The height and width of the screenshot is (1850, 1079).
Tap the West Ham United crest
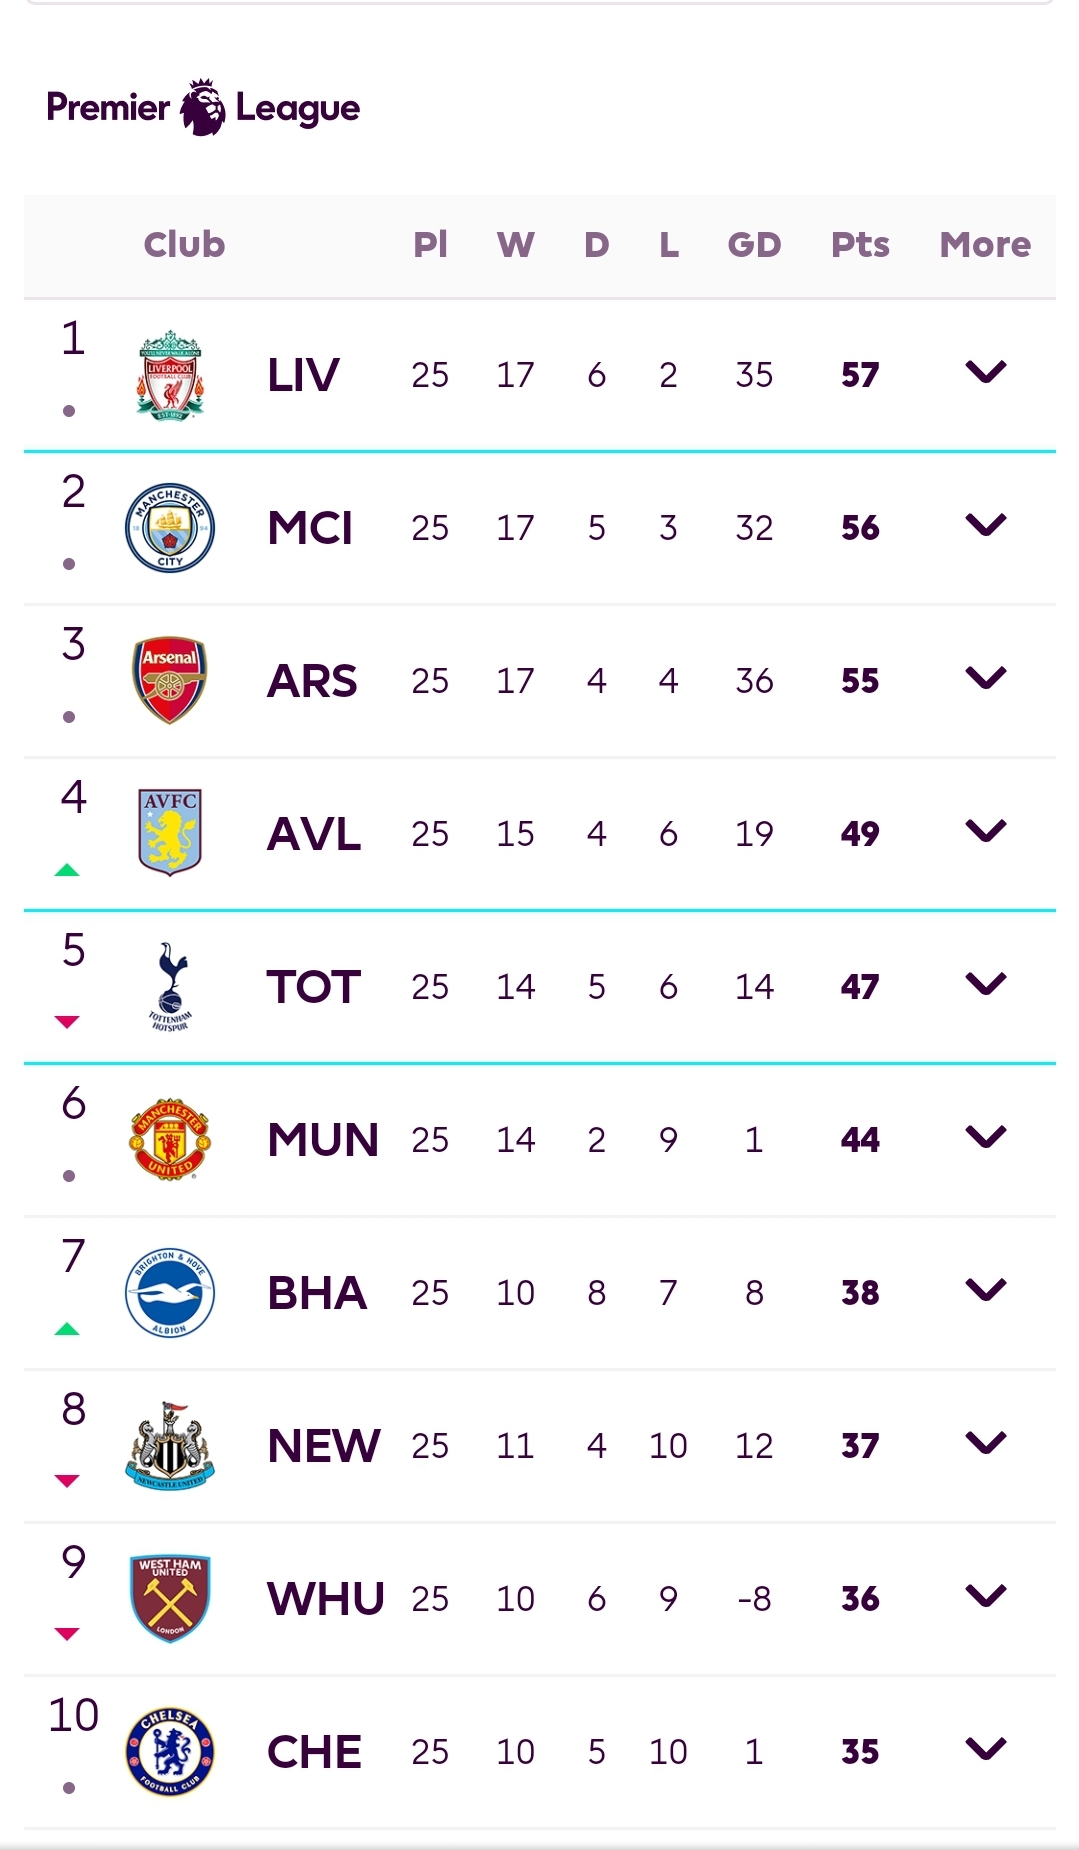[170, 1598]
